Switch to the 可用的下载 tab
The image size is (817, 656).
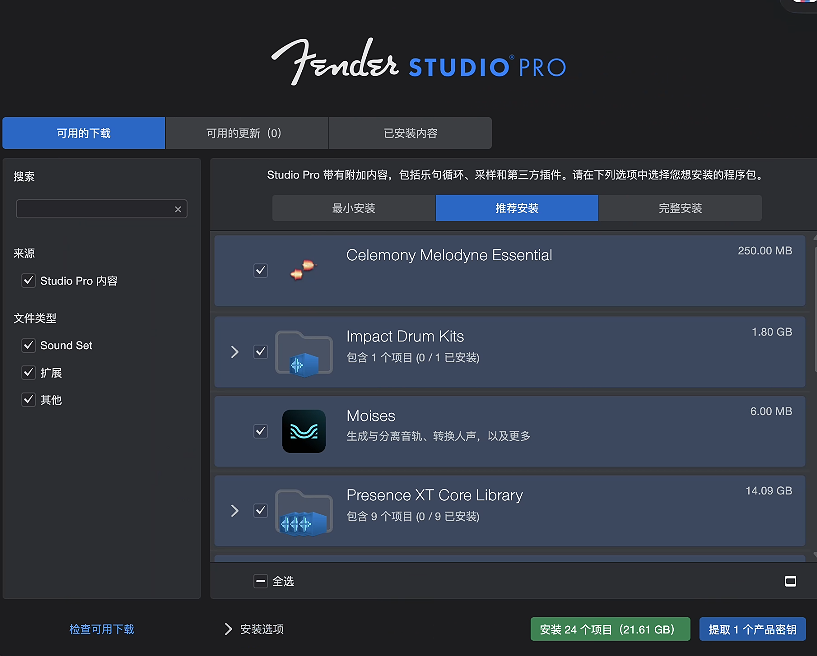83,133
